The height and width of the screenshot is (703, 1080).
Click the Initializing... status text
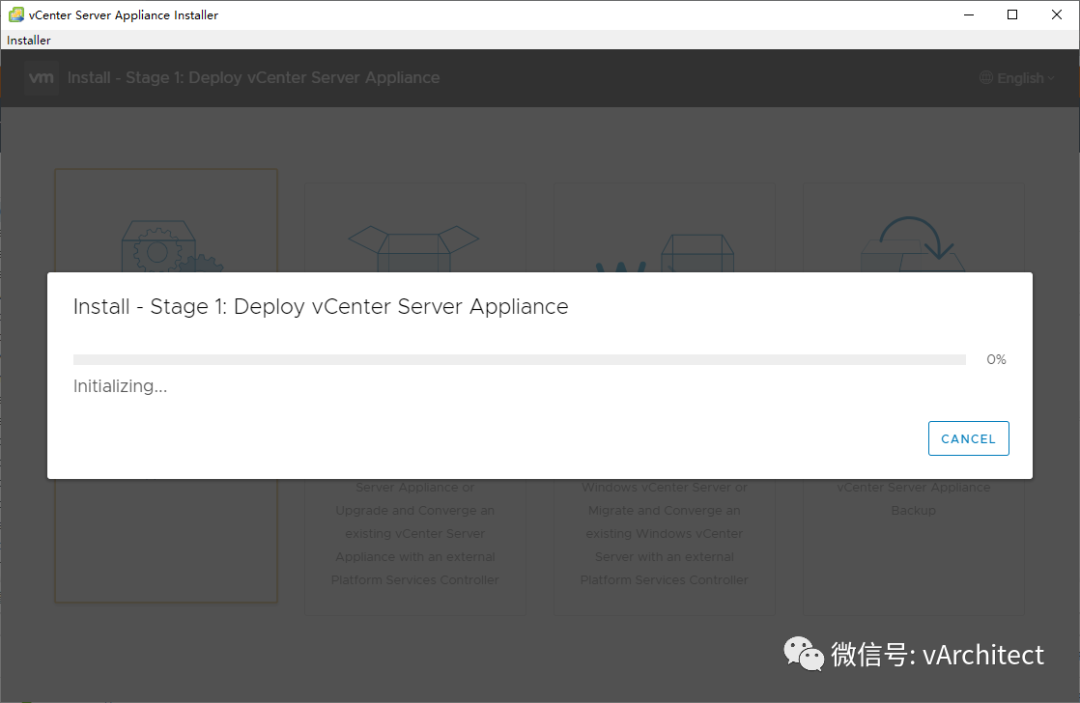[121, 386]
